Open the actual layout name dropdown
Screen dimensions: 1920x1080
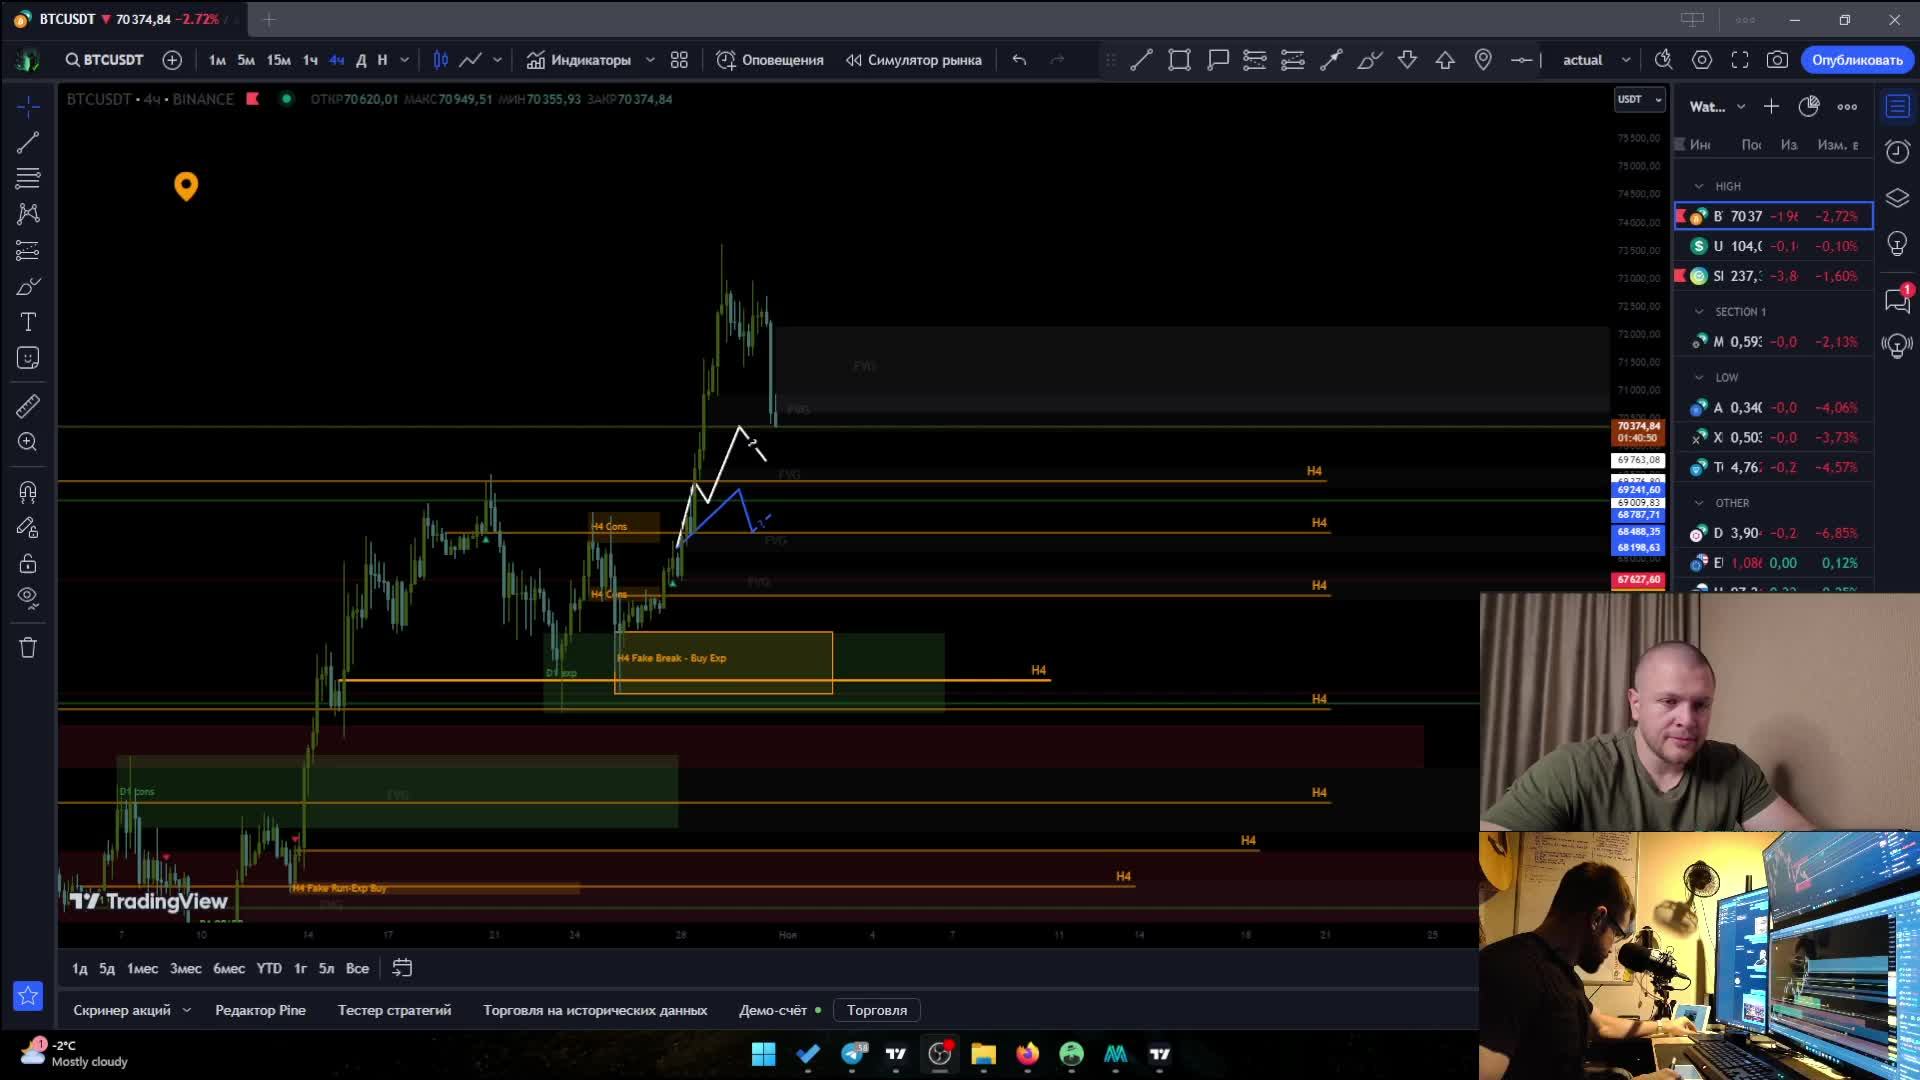click(x=1597, y=60)
